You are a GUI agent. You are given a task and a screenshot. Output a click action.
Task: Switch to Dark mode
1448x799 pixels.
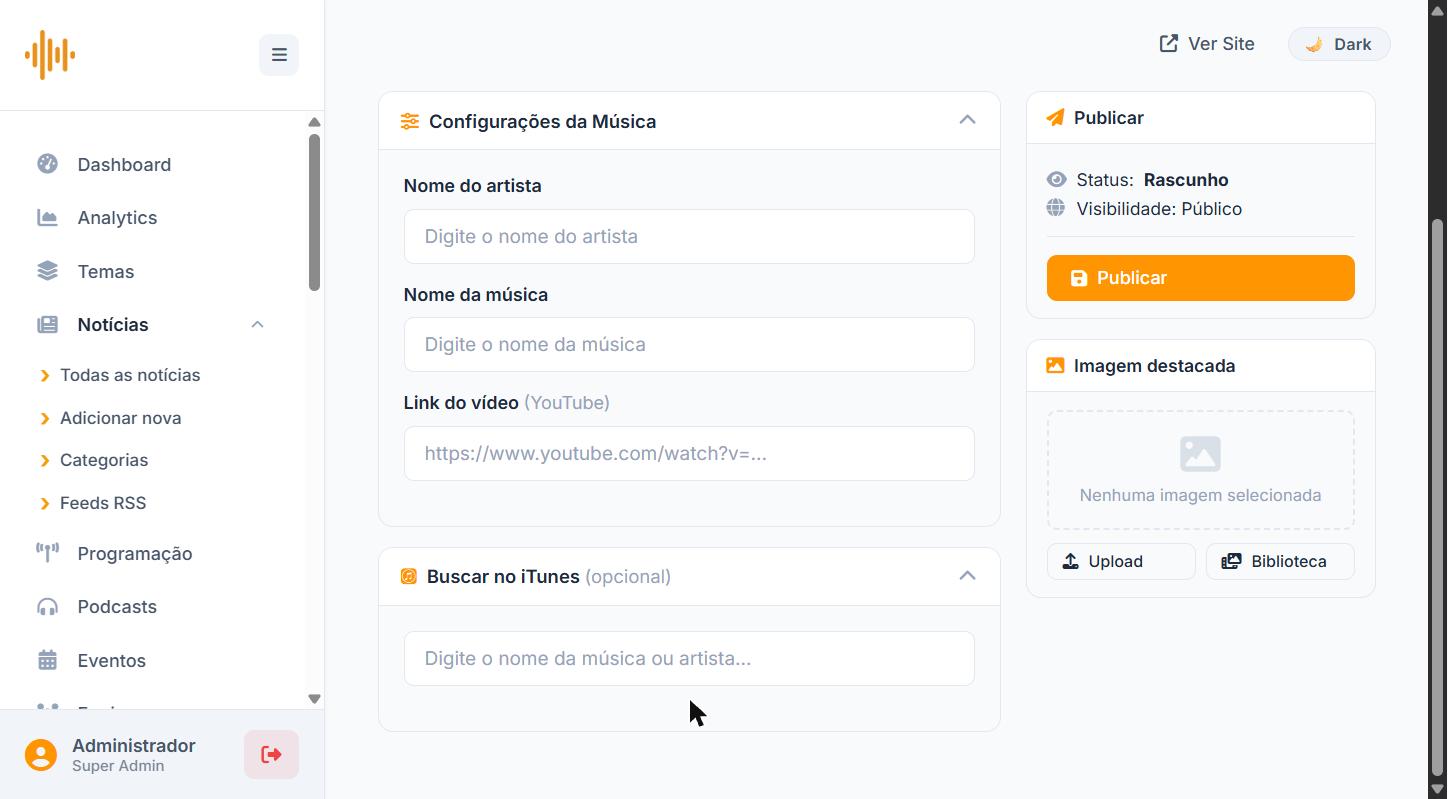(1339, 44)
